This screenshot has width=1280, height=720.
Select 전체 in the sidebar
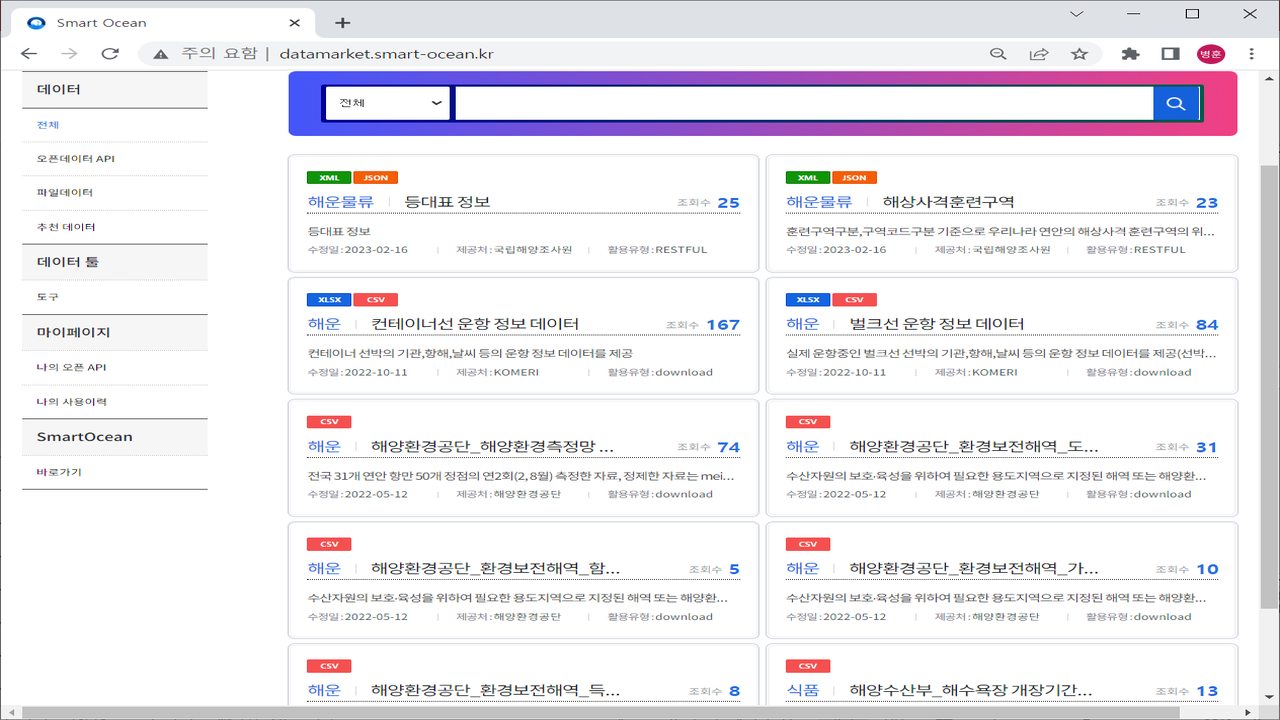point(48,125)
